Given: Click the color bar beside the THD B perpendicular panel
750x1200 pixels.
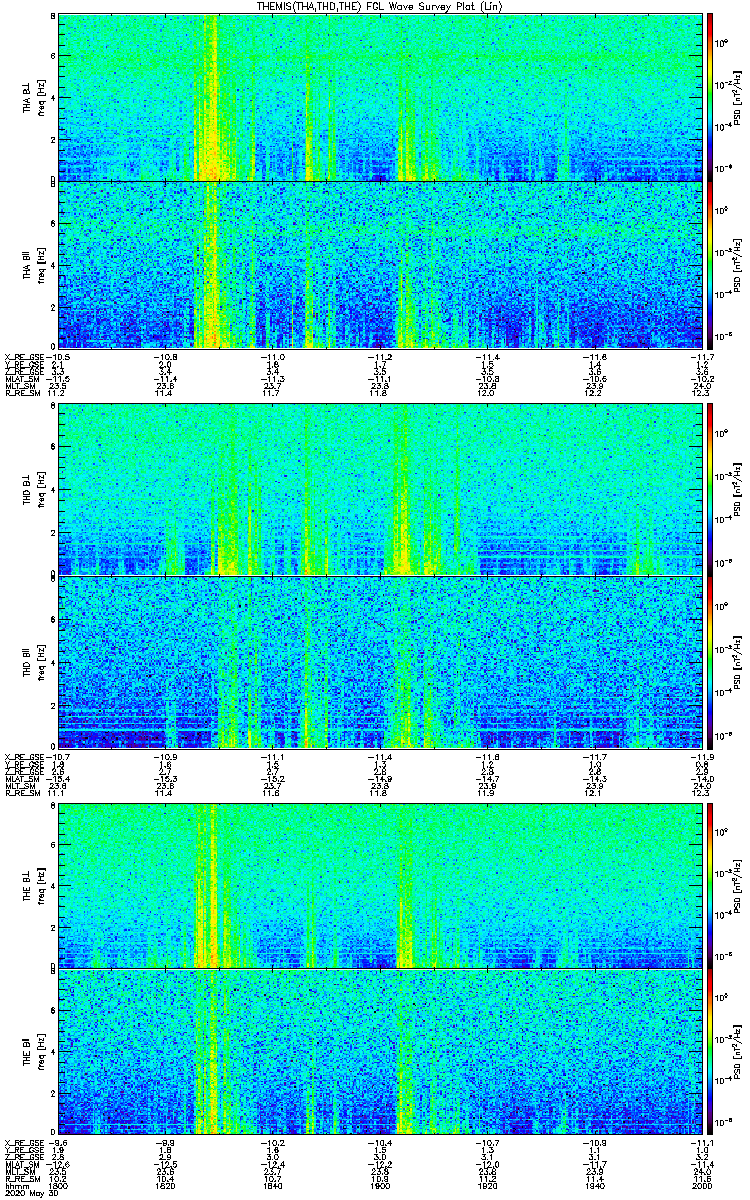Looking at the screenshot, I should [710, 489].
